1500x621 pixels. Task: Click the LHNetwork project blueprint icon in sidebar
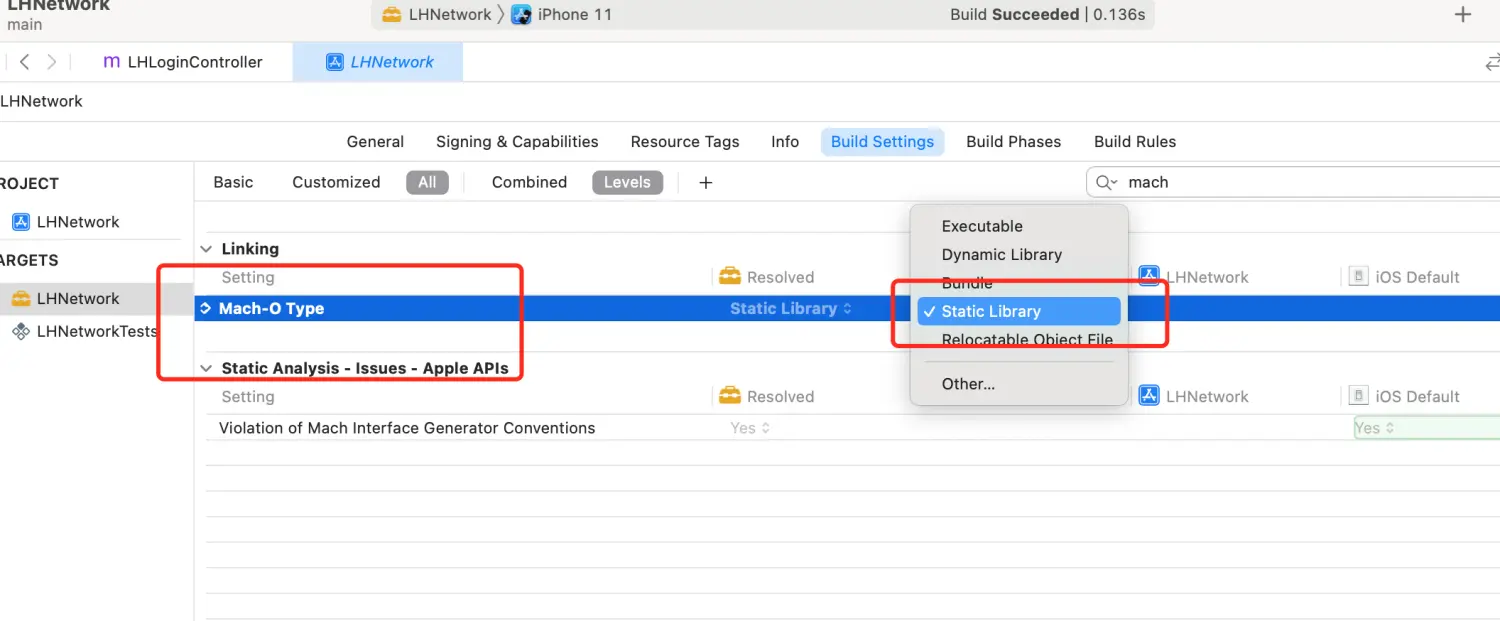coord(21,222)
